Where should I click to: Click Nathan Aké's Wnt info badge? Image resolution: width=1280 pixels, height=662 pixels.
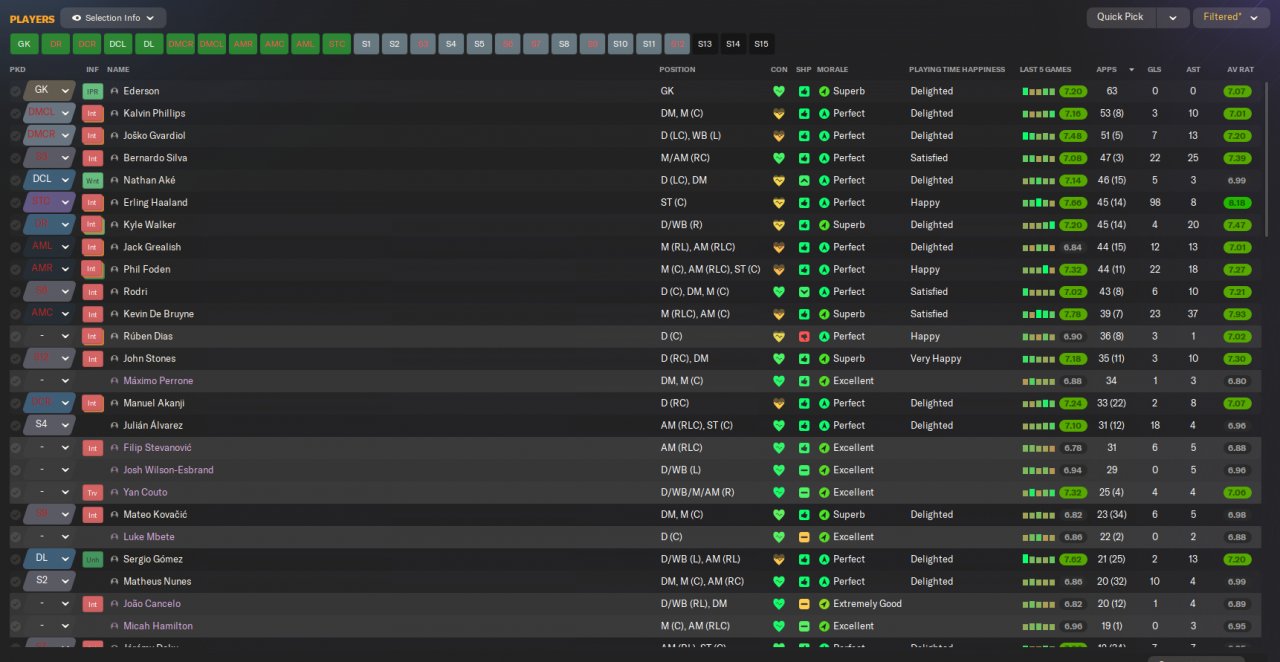pos(93,180)
